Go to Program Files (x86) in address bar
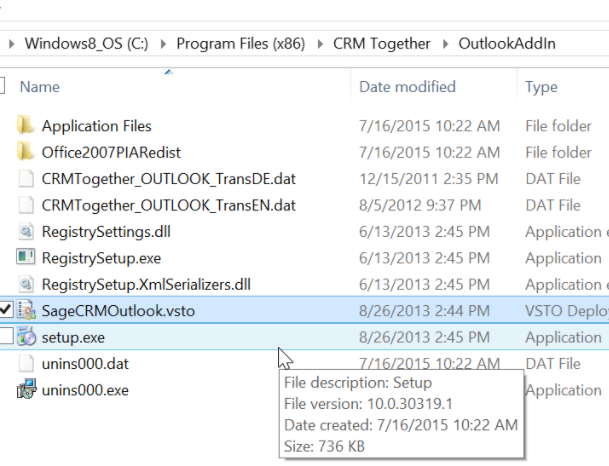Viewport: 609px width, 466px height. click(241, 43)
